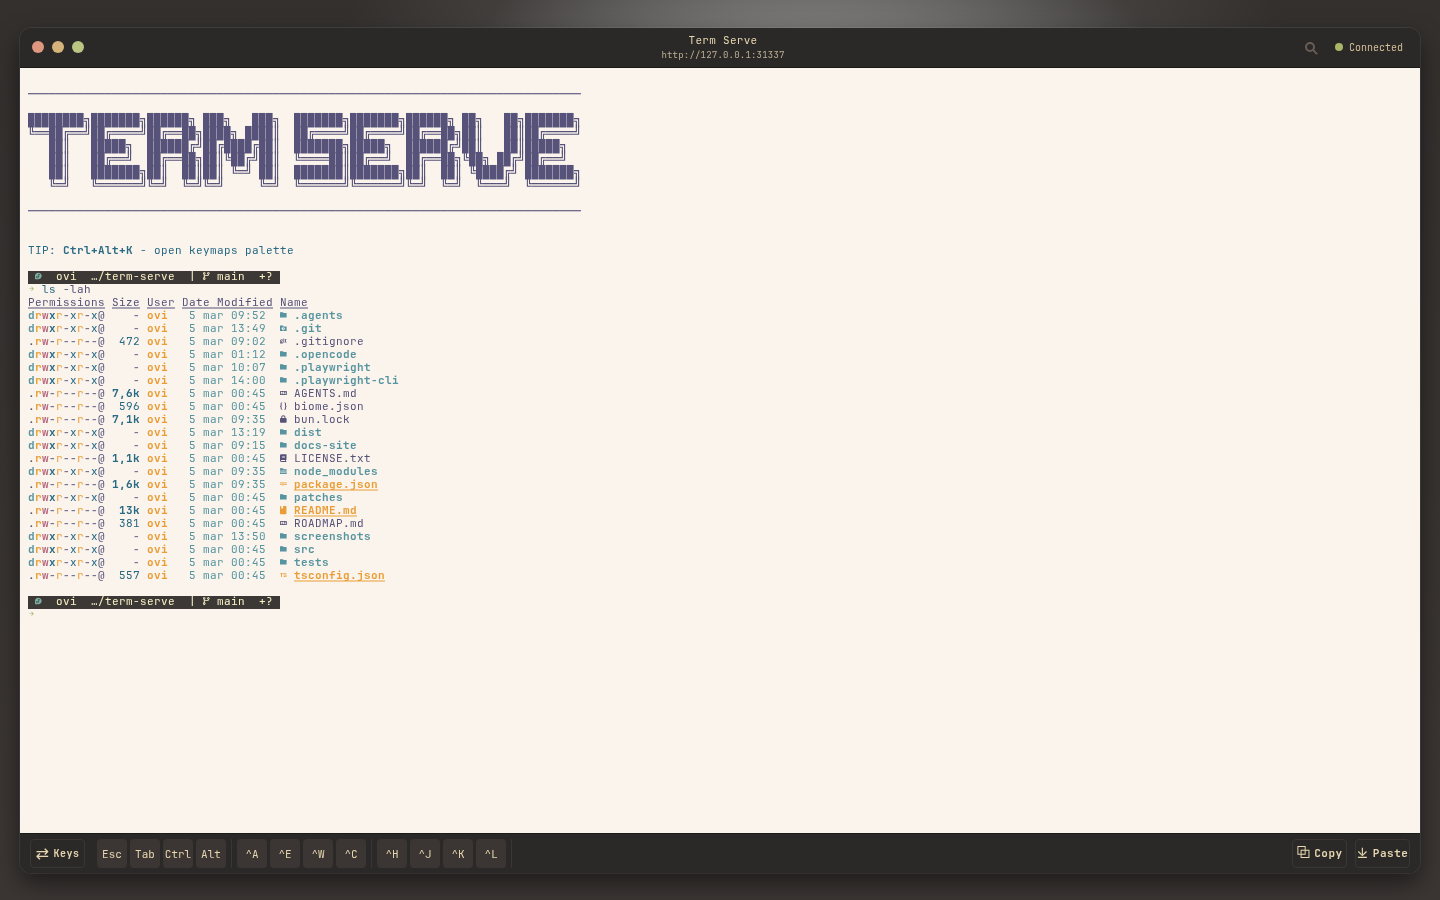Click the search magnifier icon in title bar
The height and width of the screenshot is (900, 1440).
coord(1311,48)
